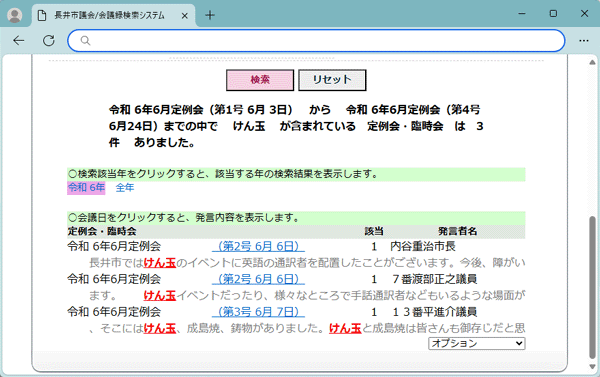Select the 令和 6年 year link
Image resolution: width=600 pixels, height=377 pixels.
click(x=86, y=188)
